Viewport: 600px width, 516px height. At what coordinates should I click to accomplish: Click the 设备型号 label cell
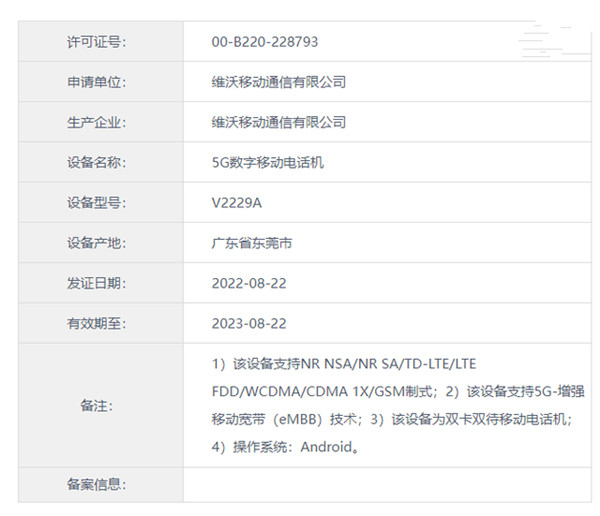(x=97, y=202)
